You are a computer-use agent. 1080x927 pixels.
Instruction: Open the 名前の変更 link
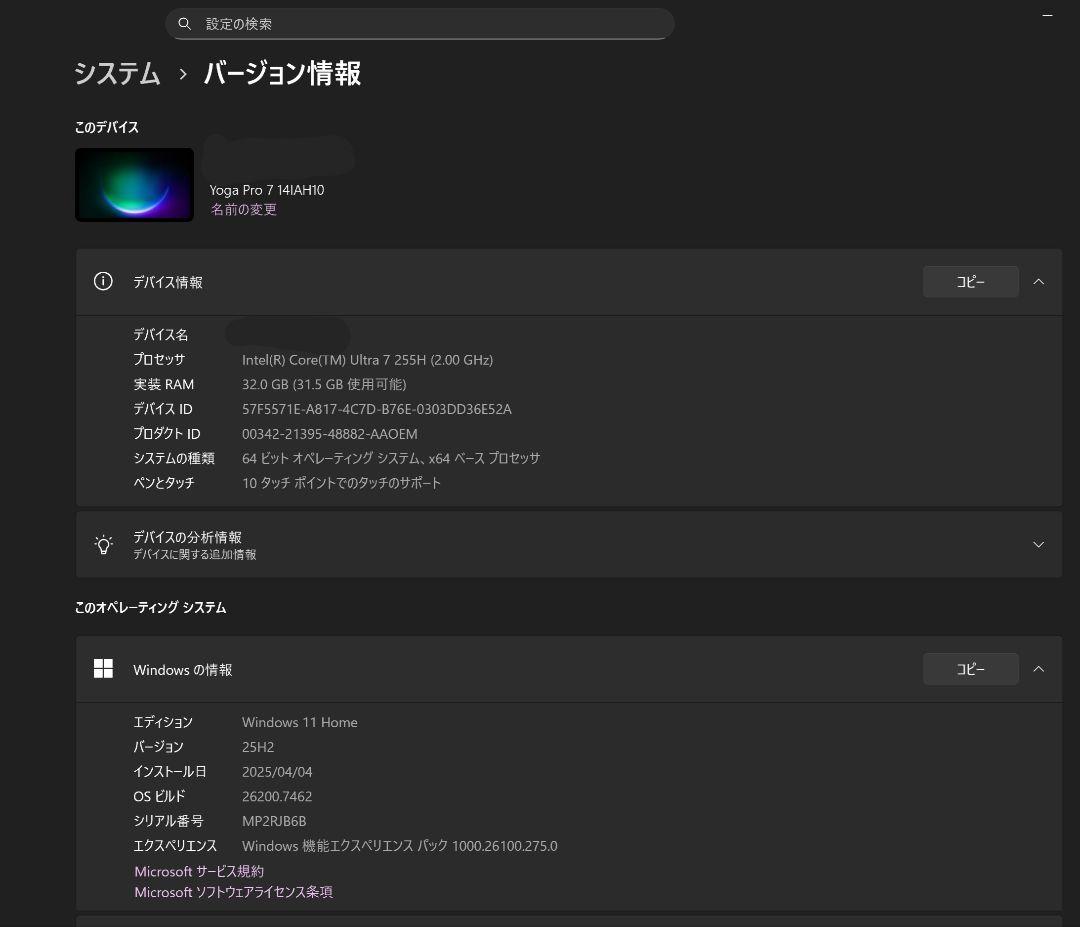(243, 209)
